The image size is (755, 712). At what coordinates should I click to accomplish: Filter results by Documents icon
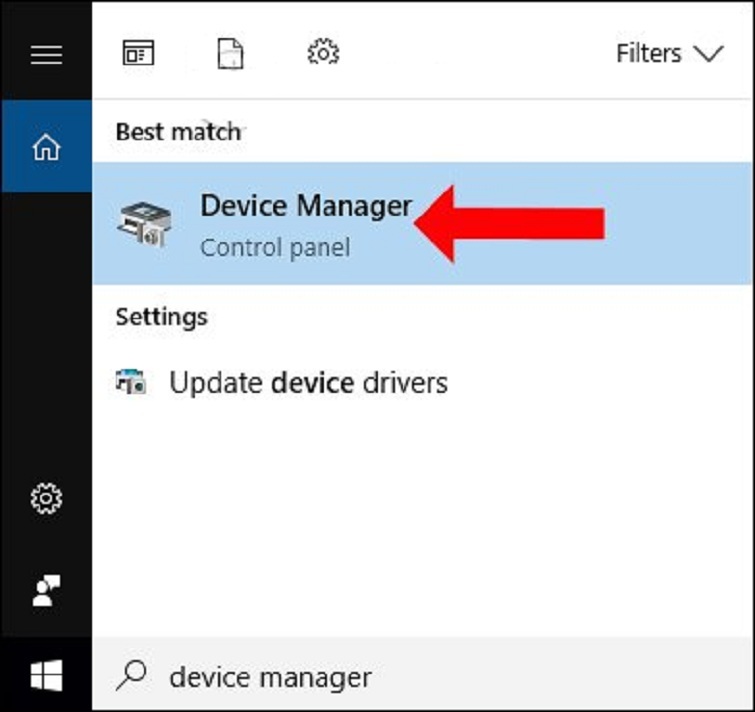tap(230, 53)
